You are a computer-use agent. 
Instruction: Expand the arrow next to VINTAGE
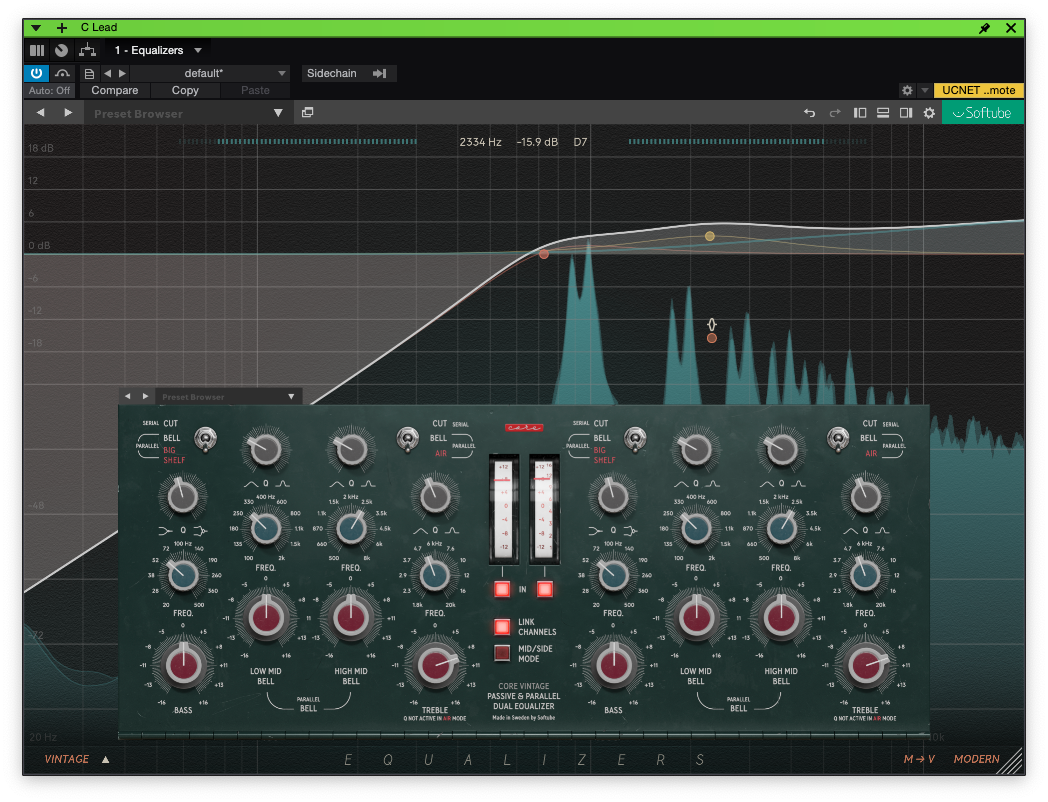[x=106, y=759]
